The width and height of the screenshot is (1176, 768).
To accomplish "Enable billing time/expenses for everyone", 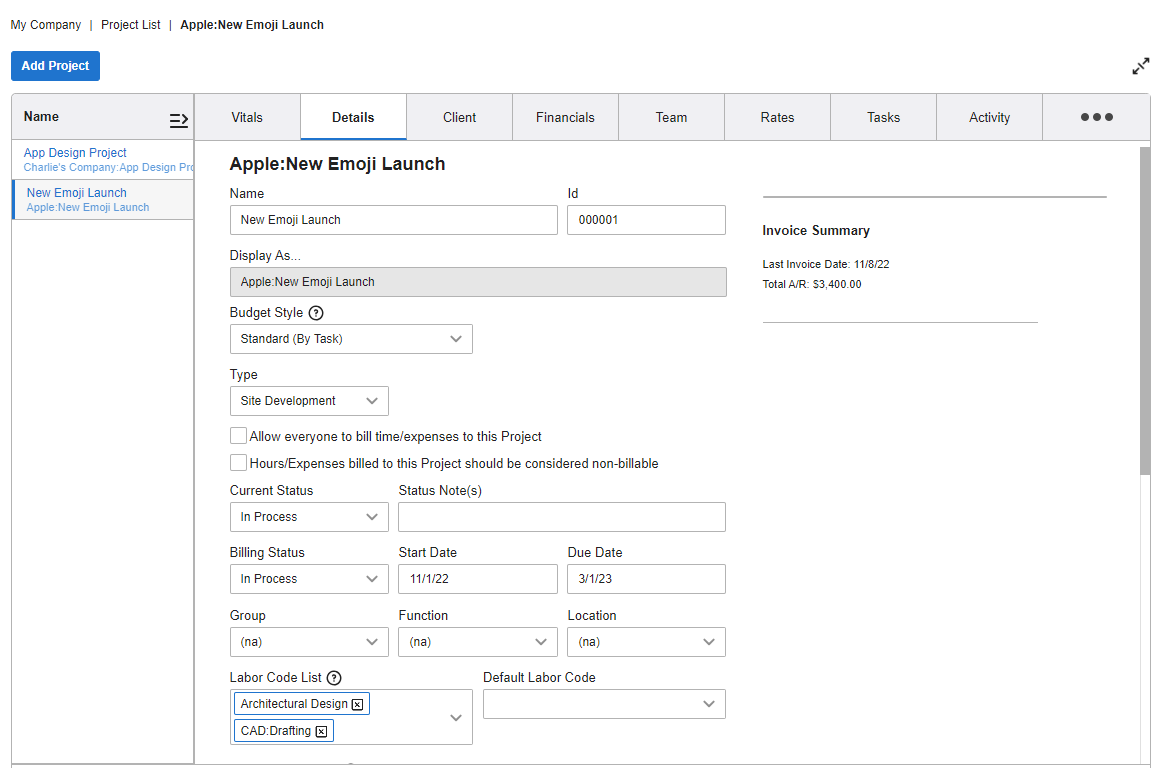I will click(237, 435).
